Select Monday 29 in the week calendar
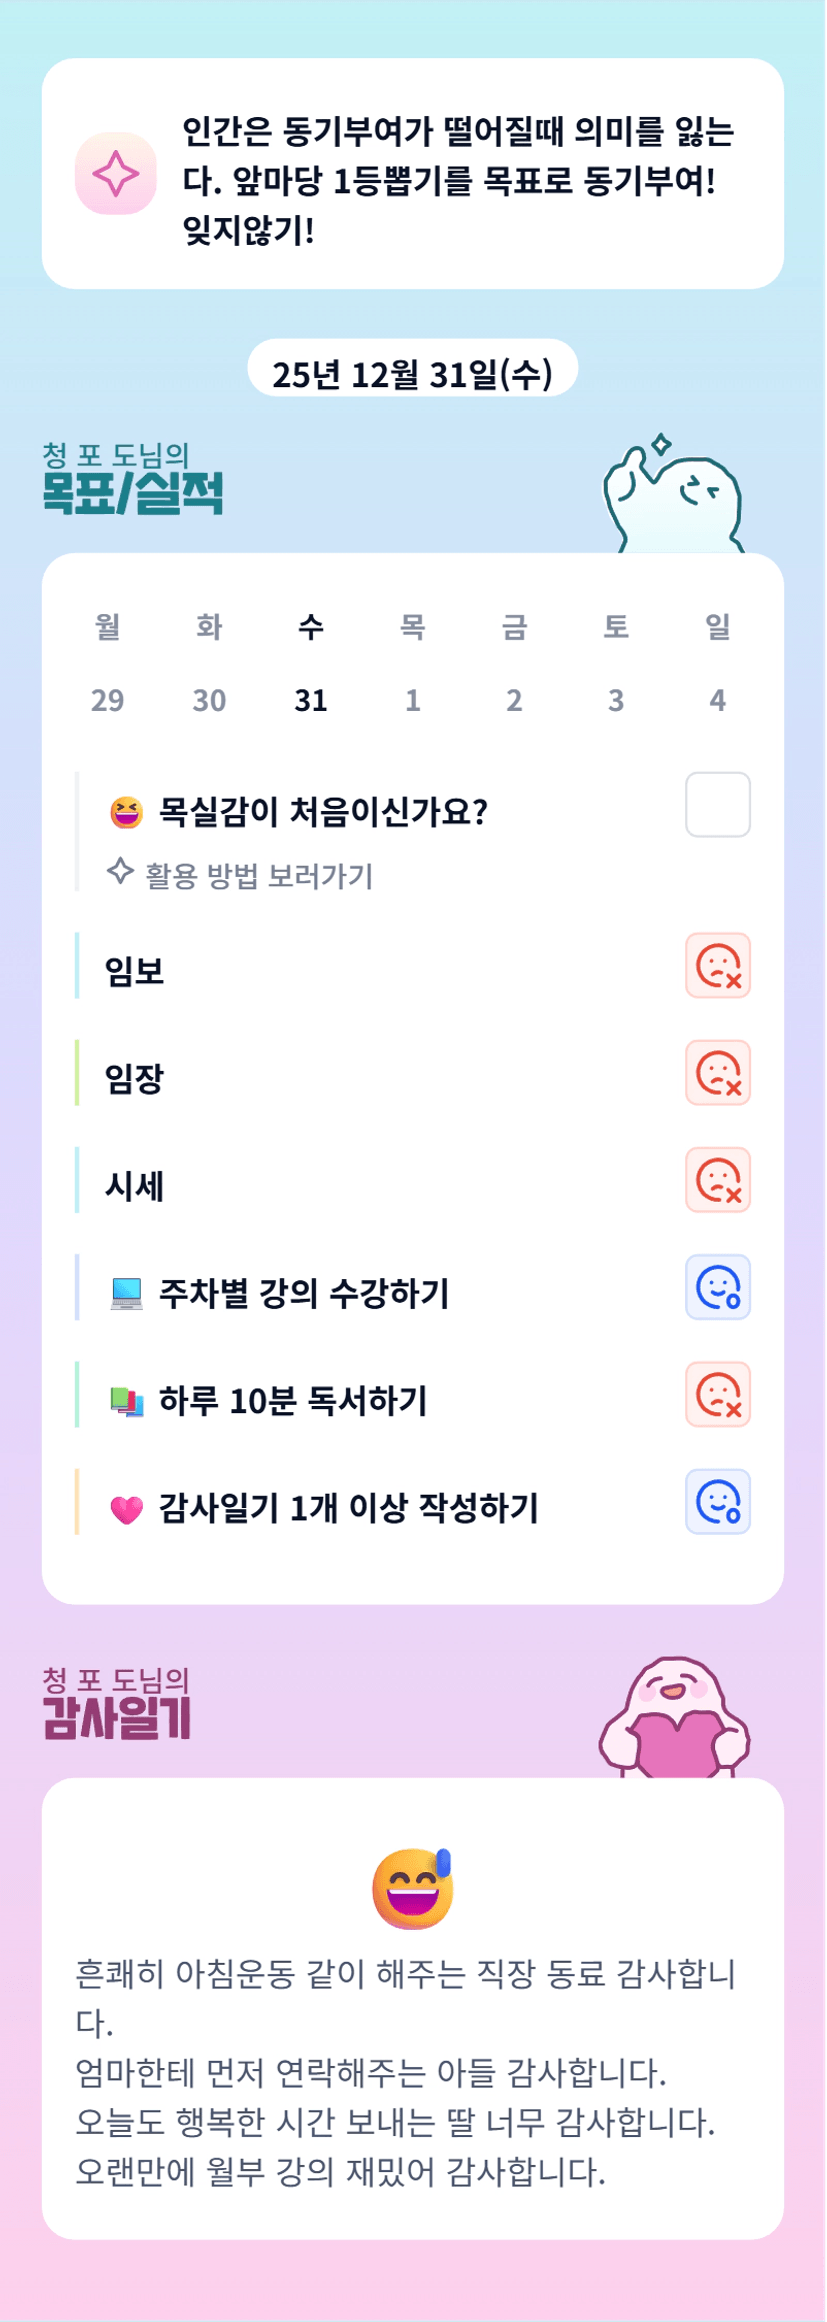Viewport: 827px width, 2322px height. (x=108, y=700)
